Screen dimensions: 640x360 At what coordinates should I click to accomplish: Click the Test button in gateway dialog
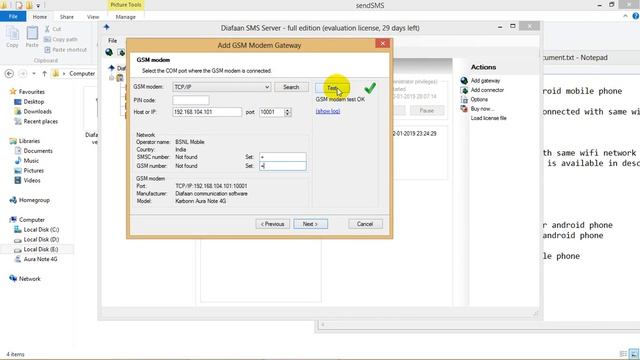tap(332, 88)
